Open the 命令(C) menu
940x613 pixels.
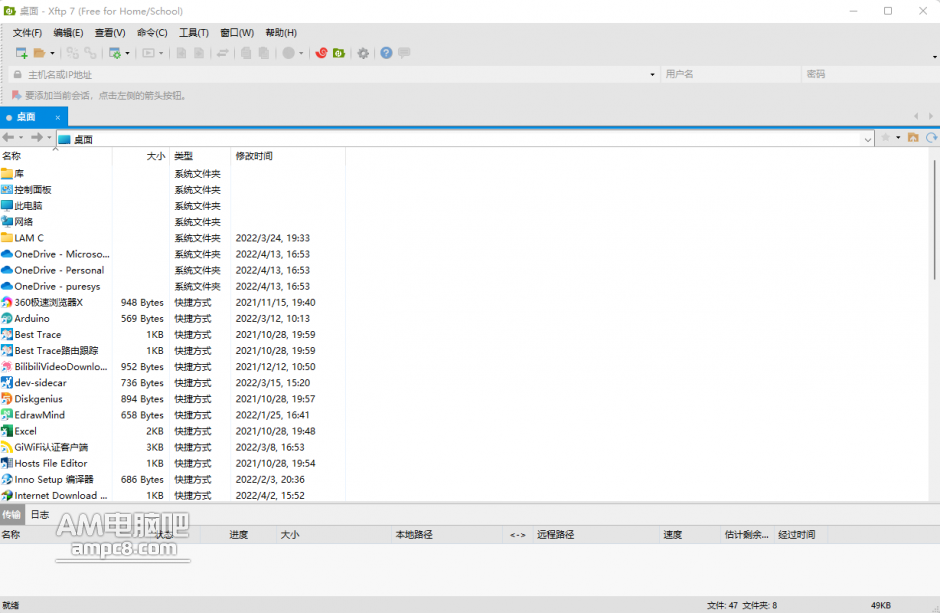[x=152, y=33]
